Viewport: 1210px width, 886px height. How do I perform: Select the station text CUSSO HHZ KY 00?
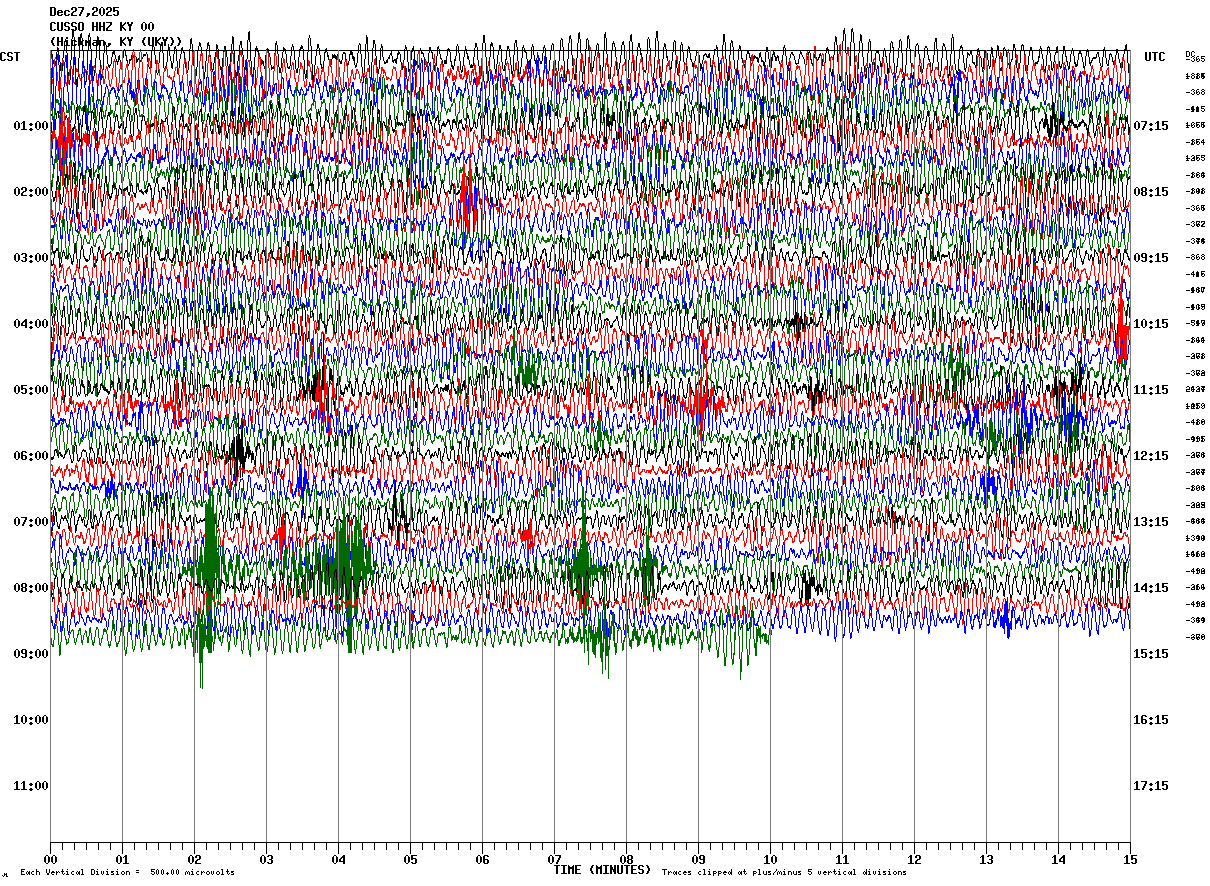click(x=102, y=27)
